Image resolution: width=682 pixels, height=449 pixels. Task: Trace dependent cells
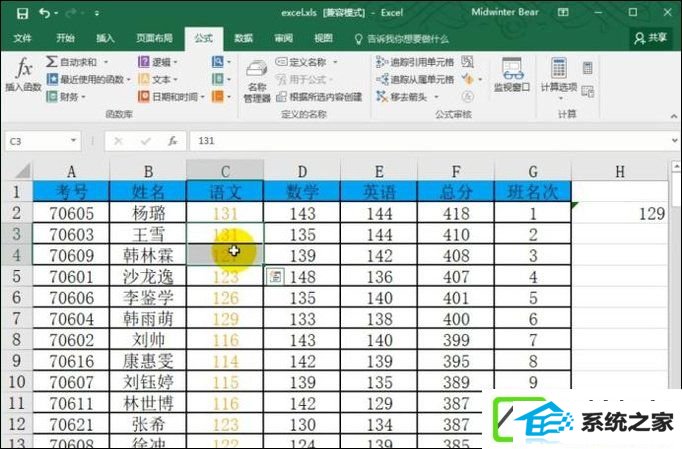click(415, 79)
